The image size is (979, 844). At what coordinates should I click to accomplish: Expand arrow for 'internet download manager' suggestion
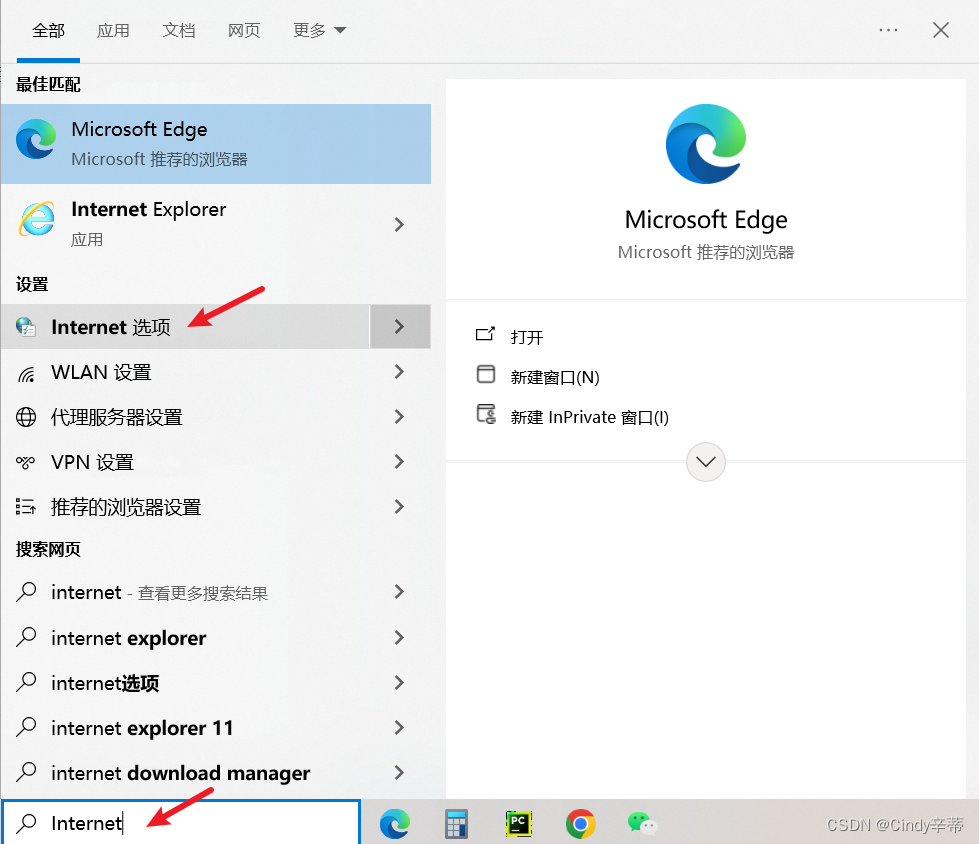400,772
